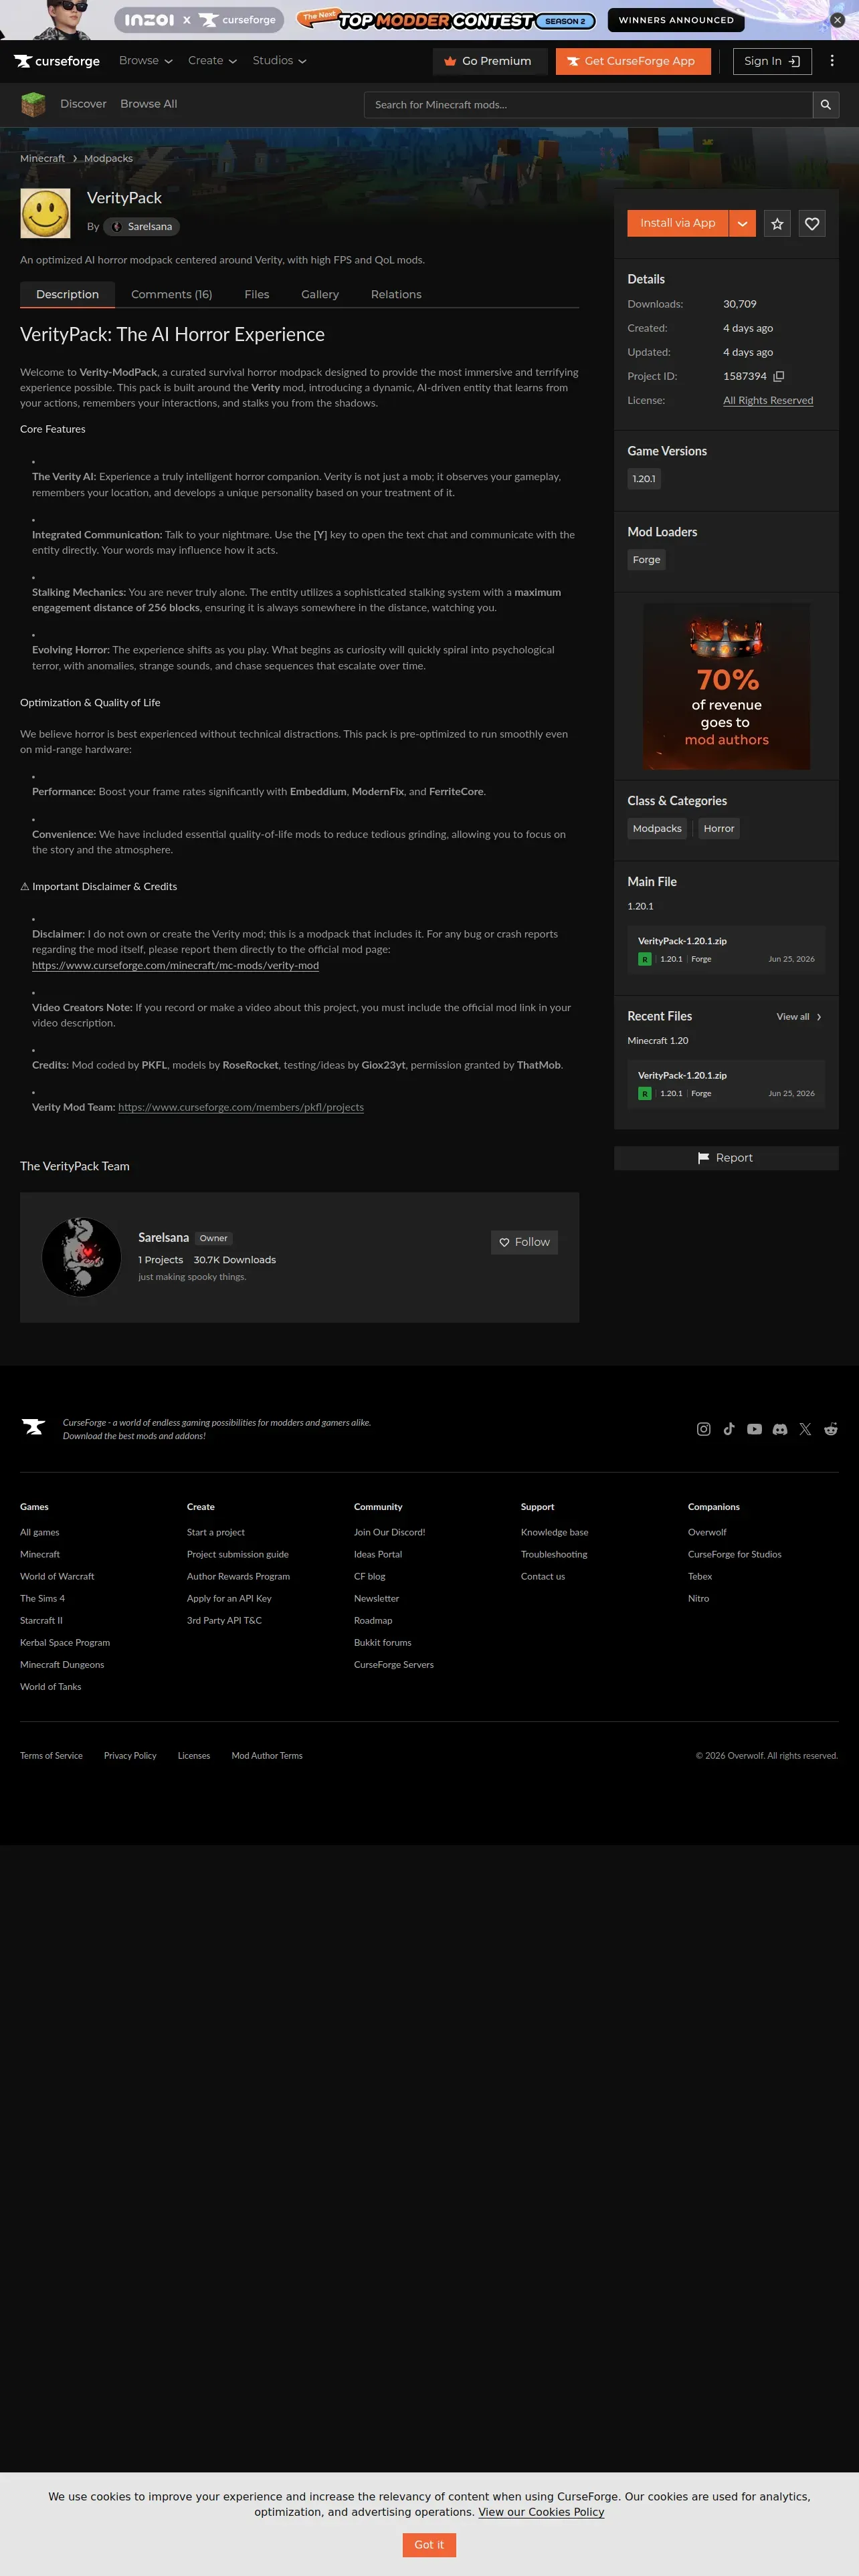This screenshot has width=859, height=2576.
Task: Open footer Terms of Service link
Action: click(x=51, y=1756)
